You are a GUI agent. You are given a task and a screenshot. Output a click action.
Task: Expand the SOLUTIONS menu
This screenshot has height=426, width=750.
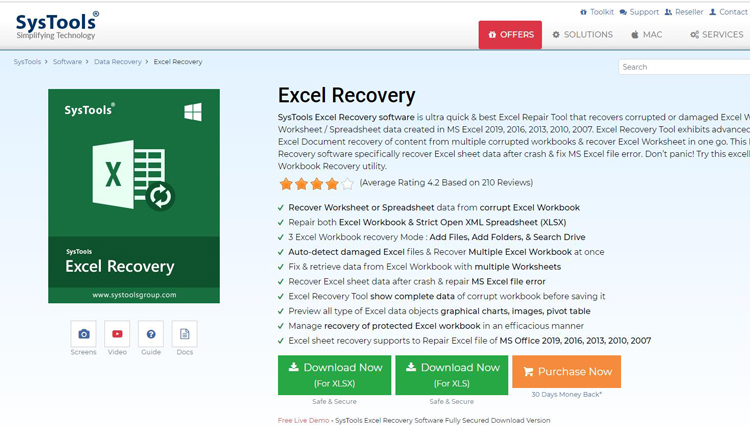[x=583, y=35]
